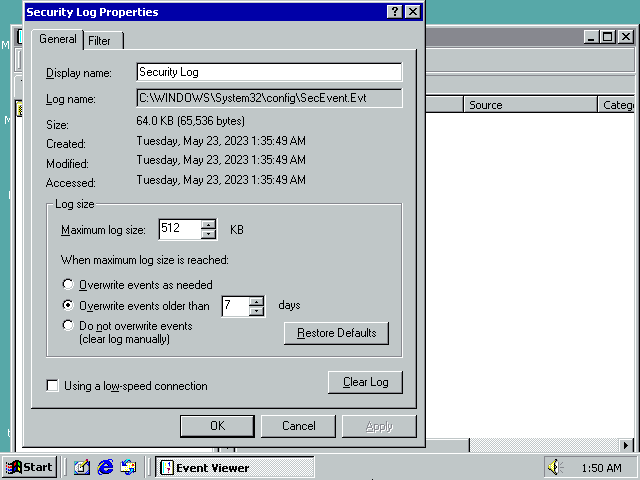Viewport: 640px width, 480px height.
Task: Click the dialog's help question-mark button
Action: 394,12
